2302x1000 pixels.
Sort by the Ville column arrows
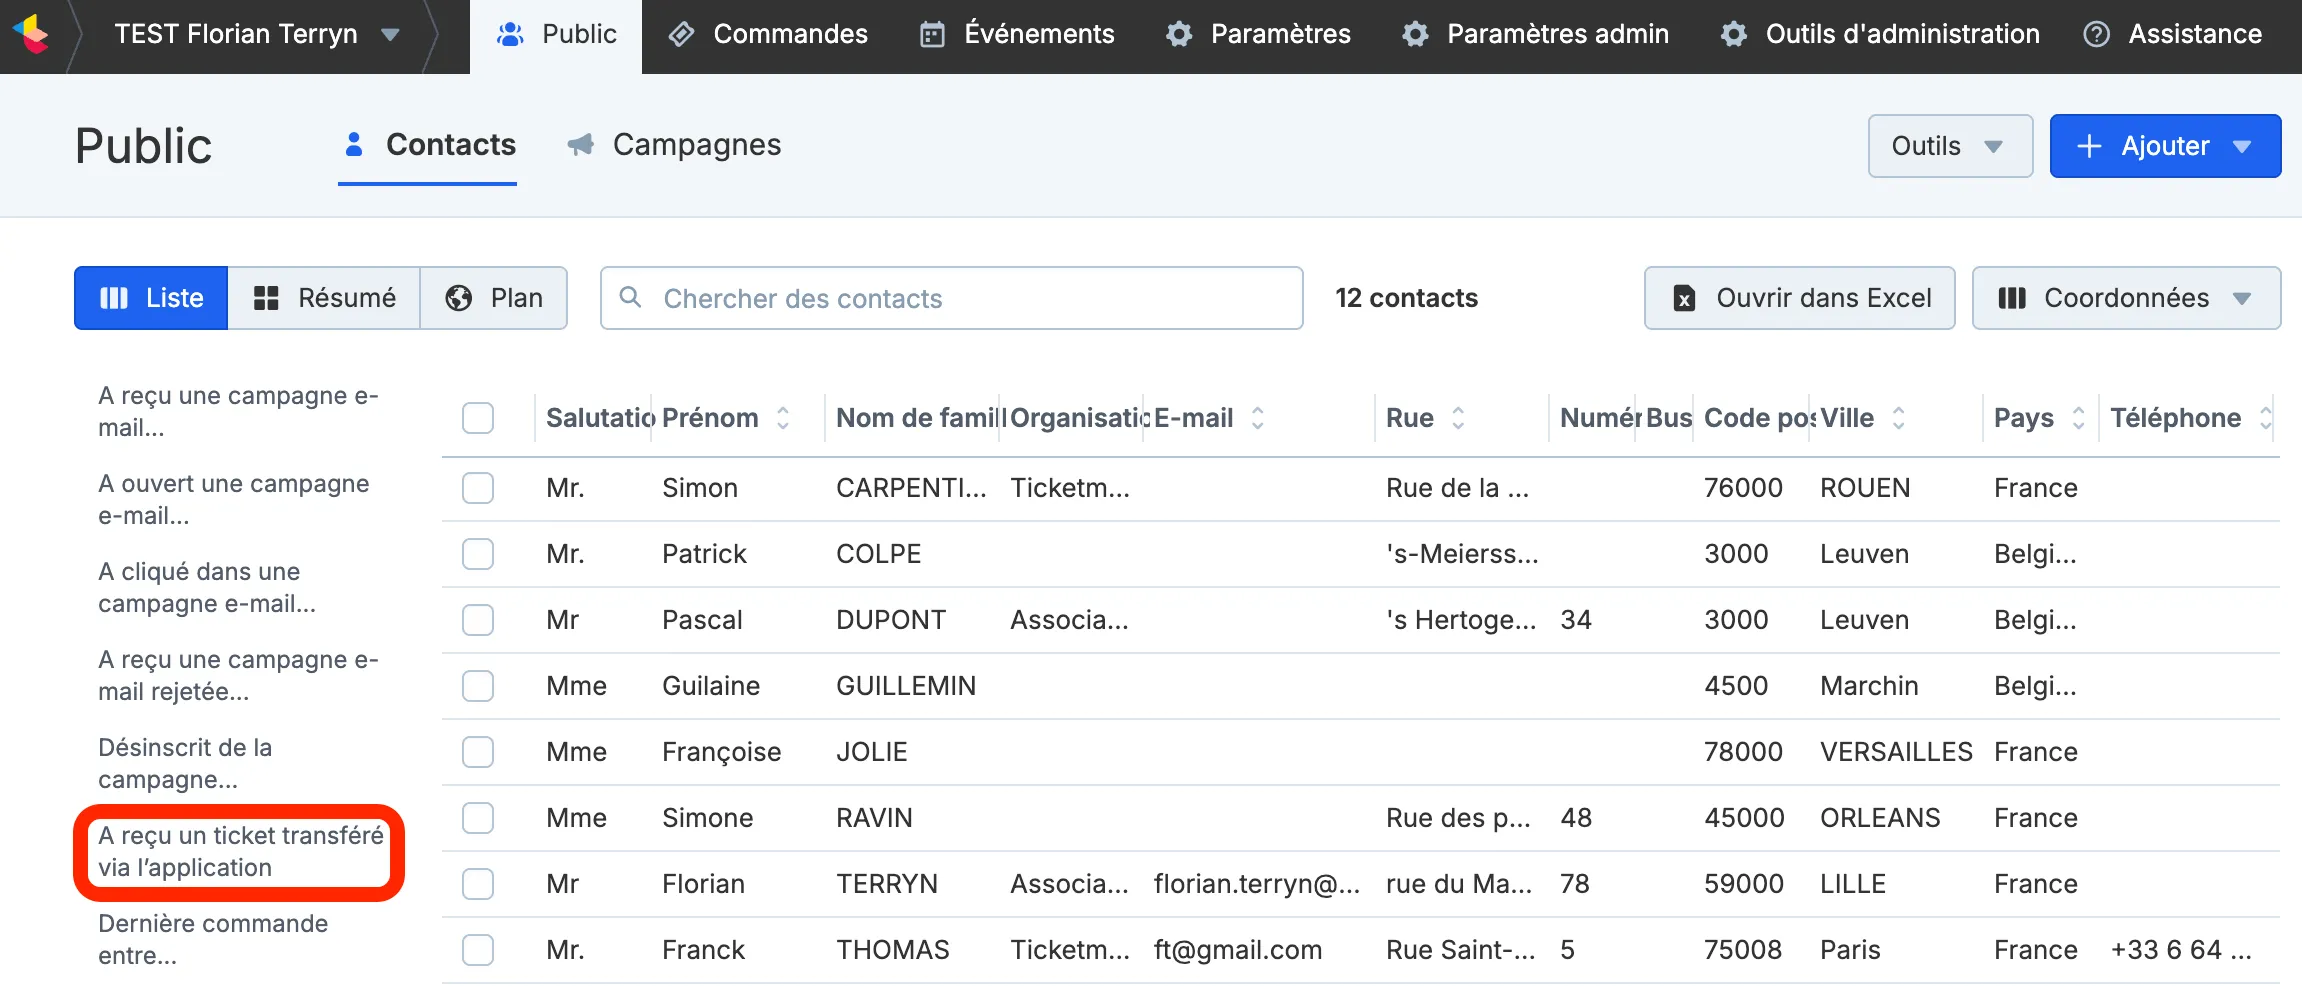pos(1898,418)
